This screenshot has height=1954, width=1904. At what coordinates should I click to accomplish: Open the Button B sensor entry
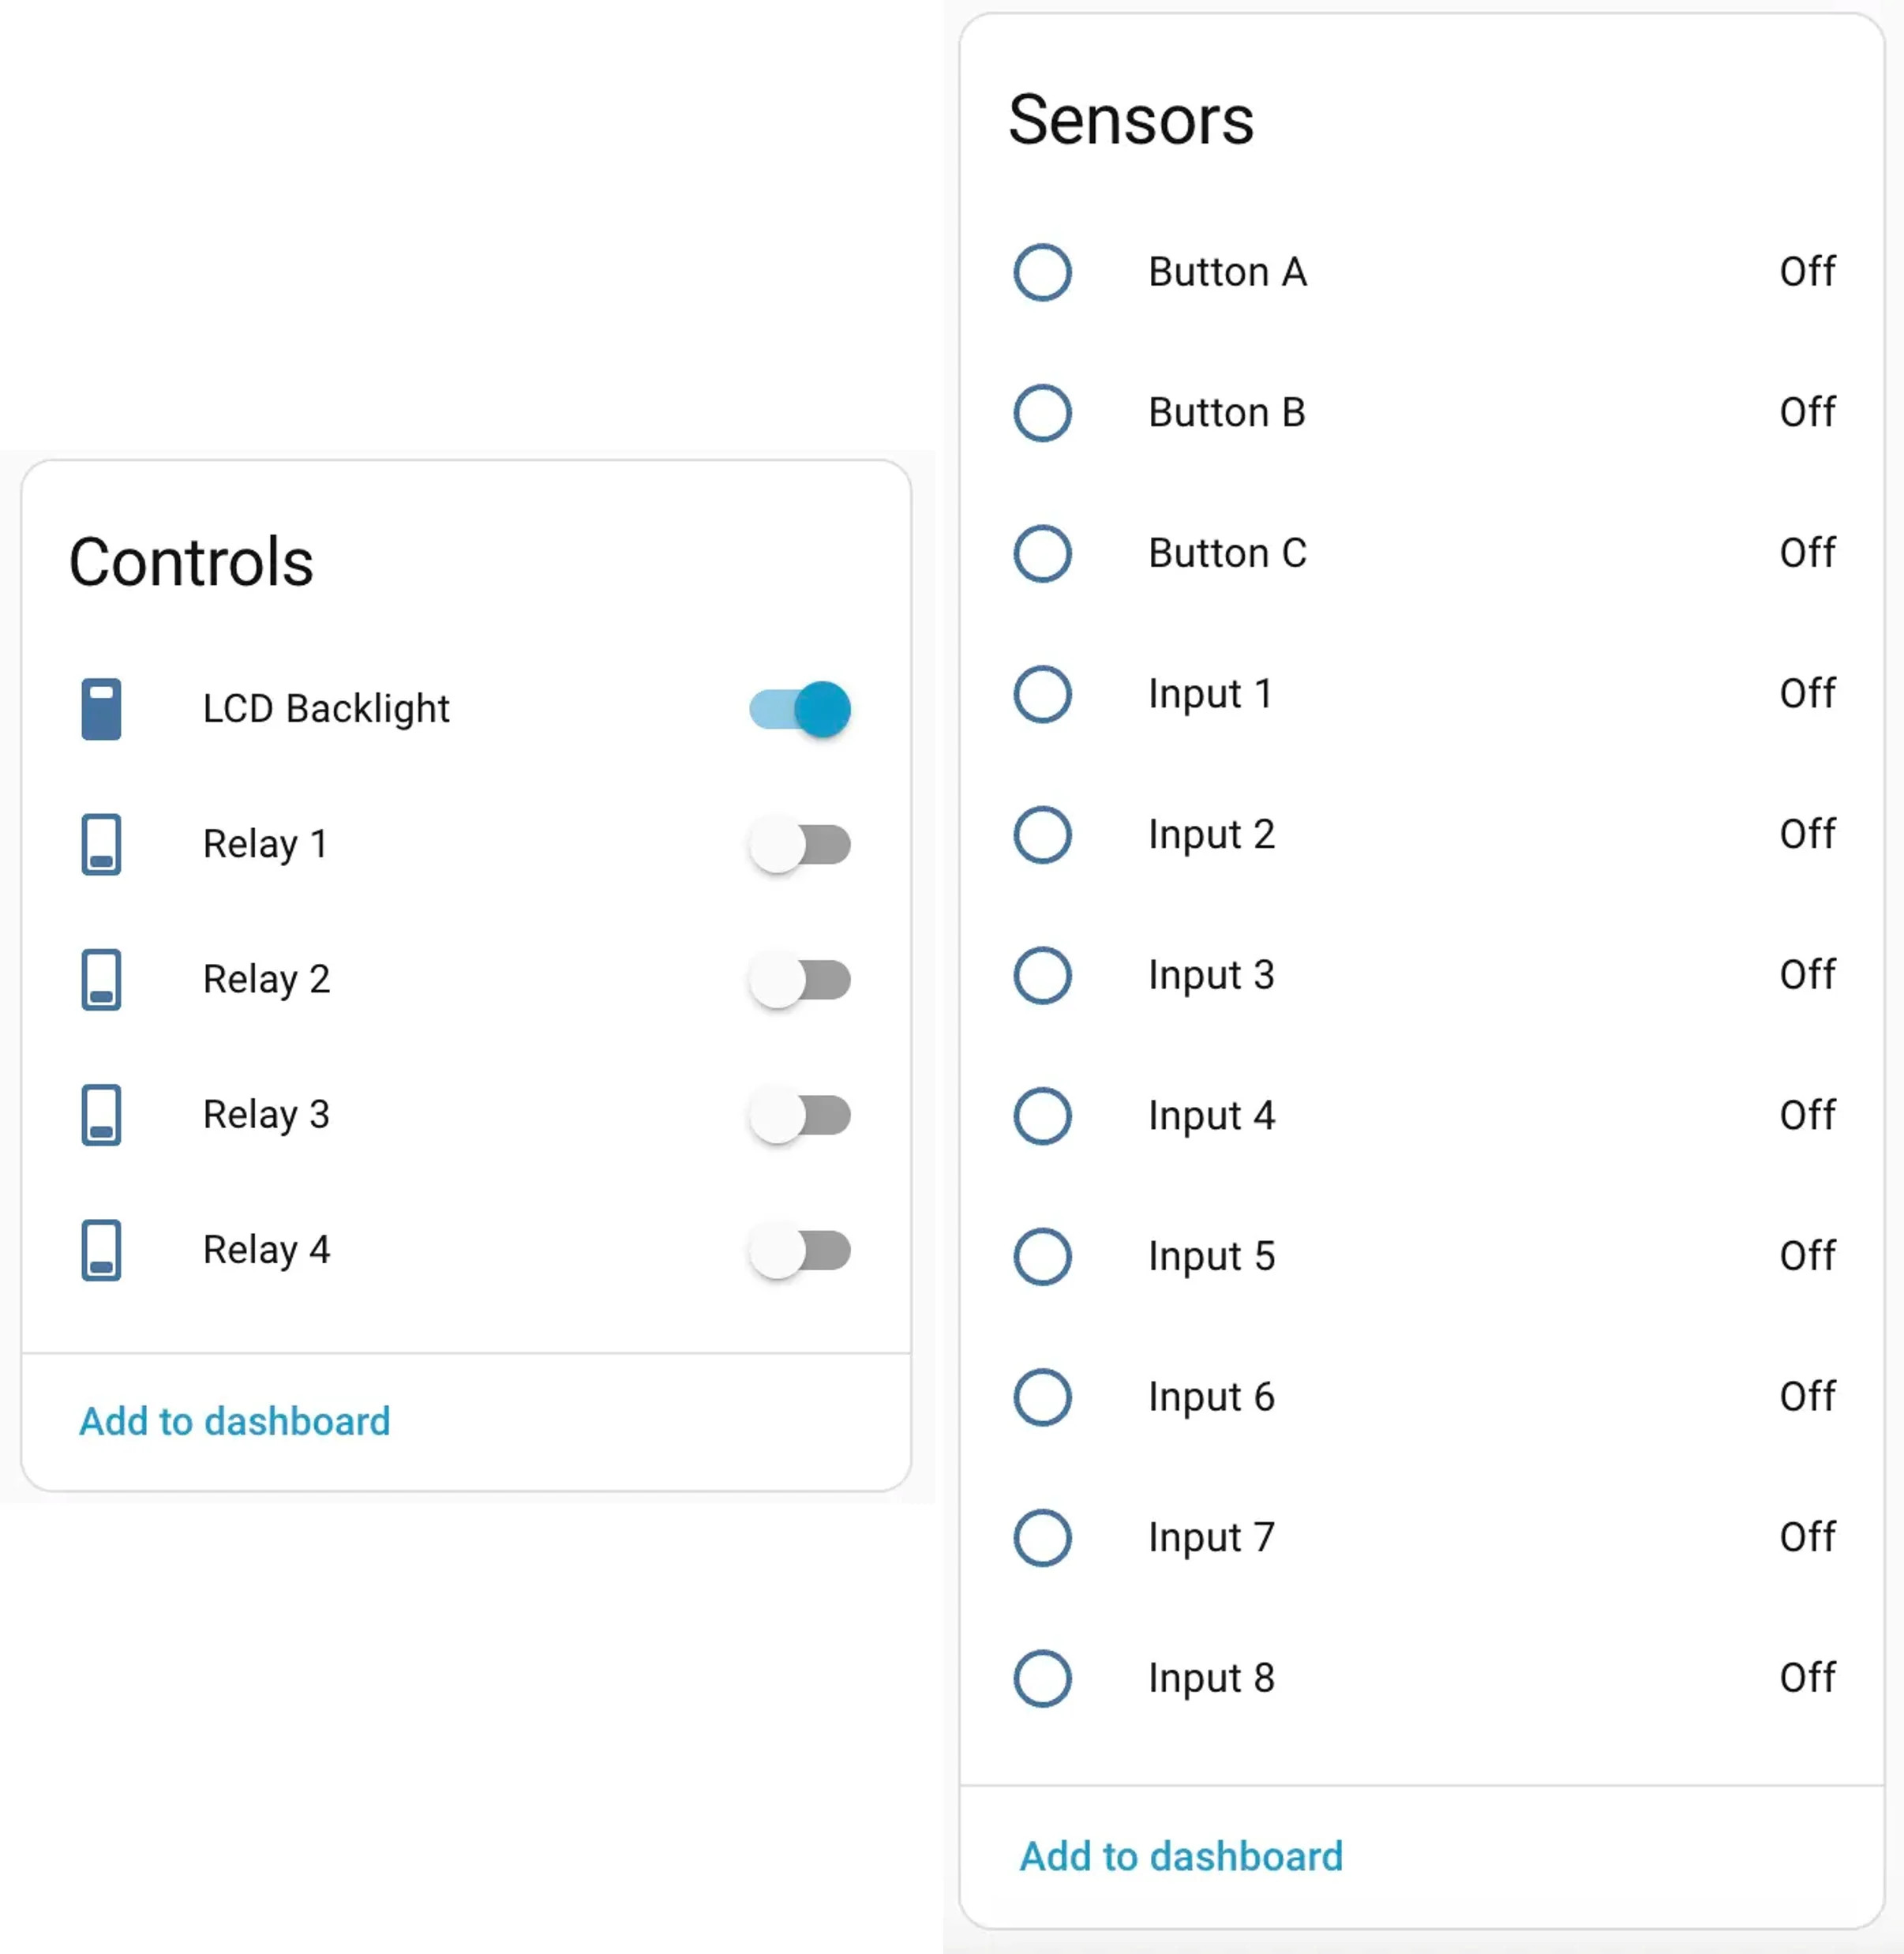click(x=1423, y=413)
